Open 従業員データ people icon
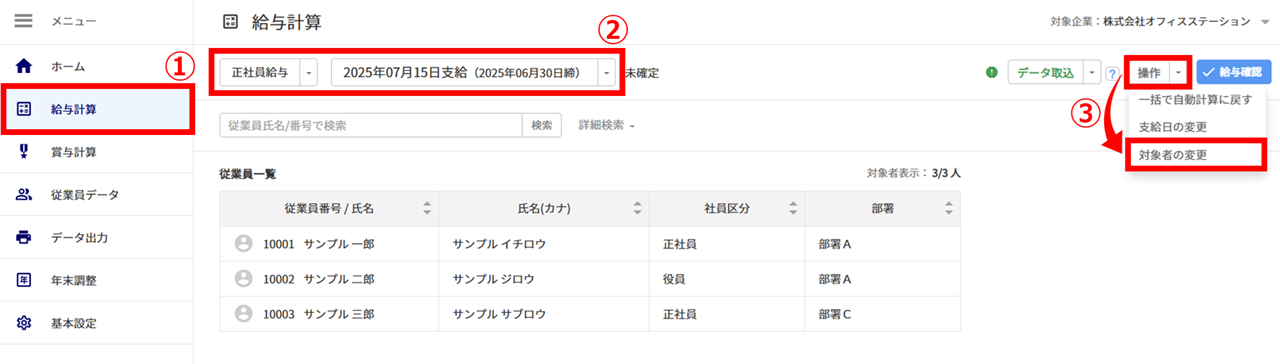1280x364 pixels. [x=25, y=195]
